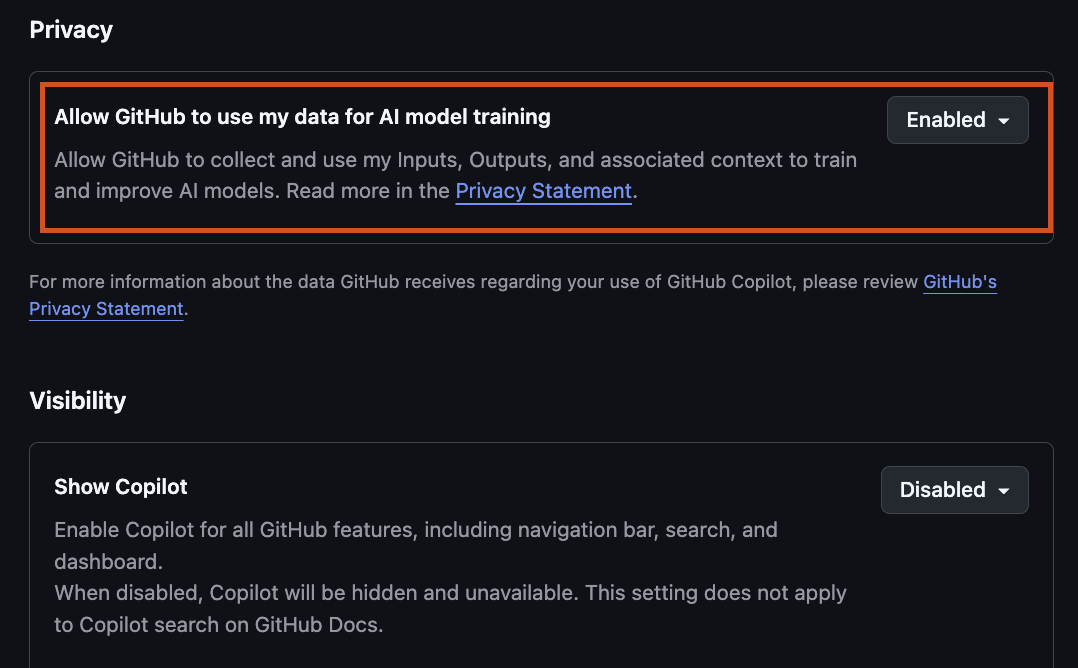The width and height of the screenshot is (1078, 668).
Task: Click the word "Enabled" in the AI training button
Action: 946,120
